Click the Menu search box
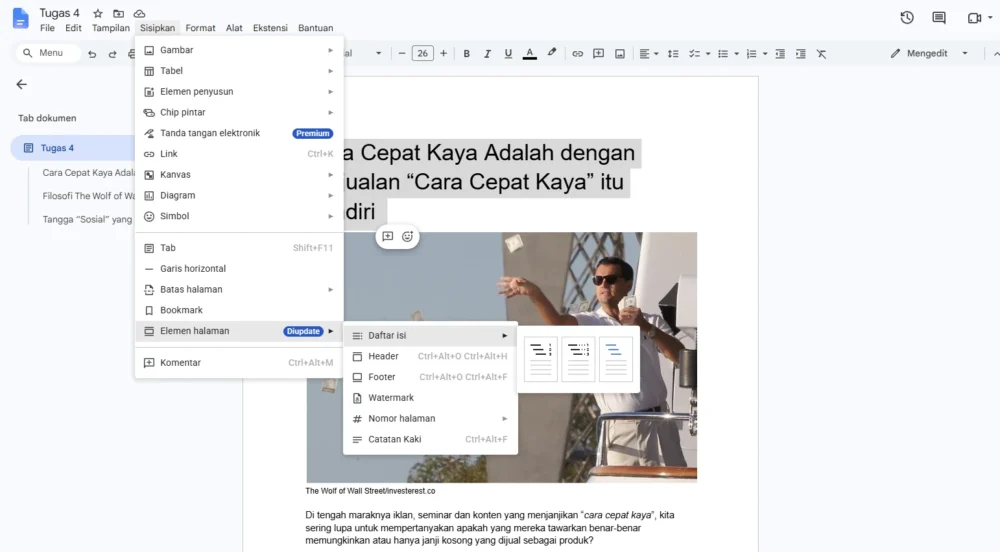Screen dimensions: 1000x552 click(49, 53)
